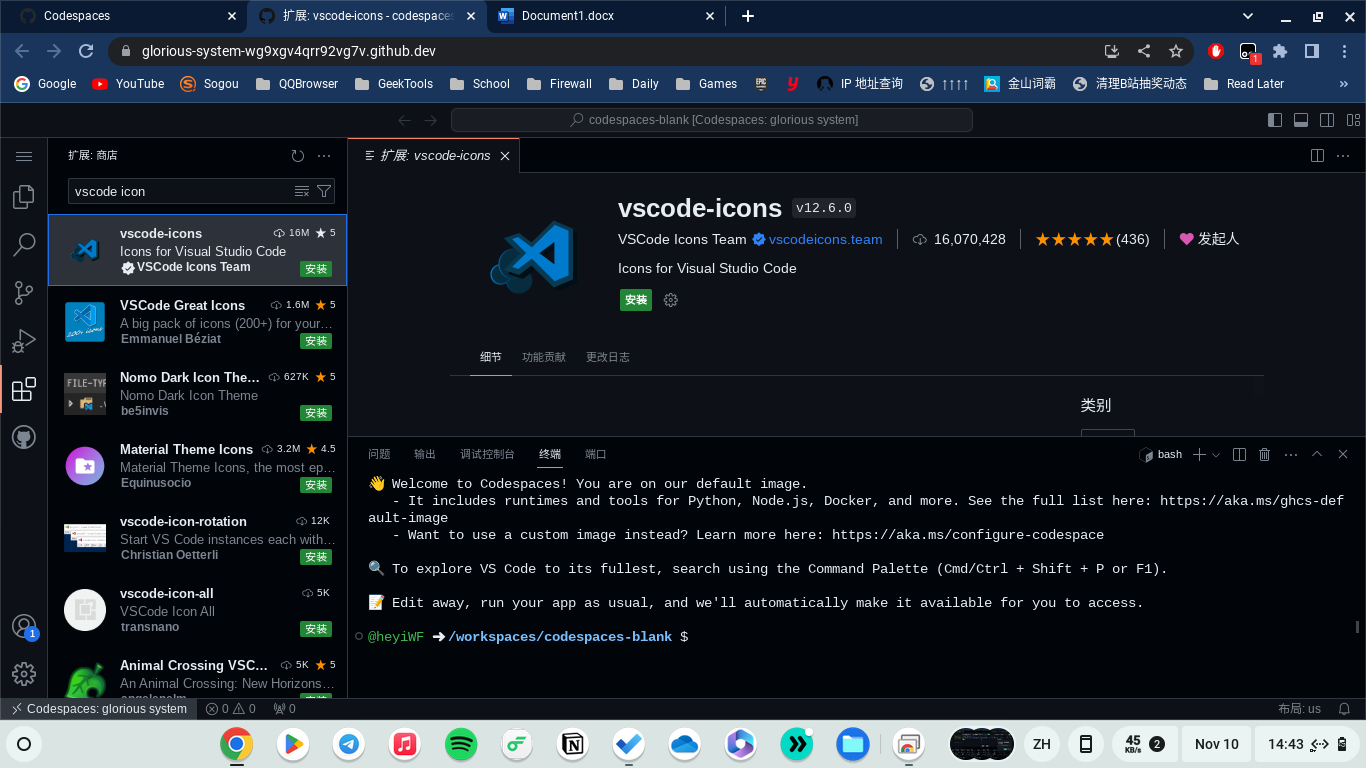Open notifications bell in status bar
Viewport: 1366px width, 768px height.
click(1343, 709)
